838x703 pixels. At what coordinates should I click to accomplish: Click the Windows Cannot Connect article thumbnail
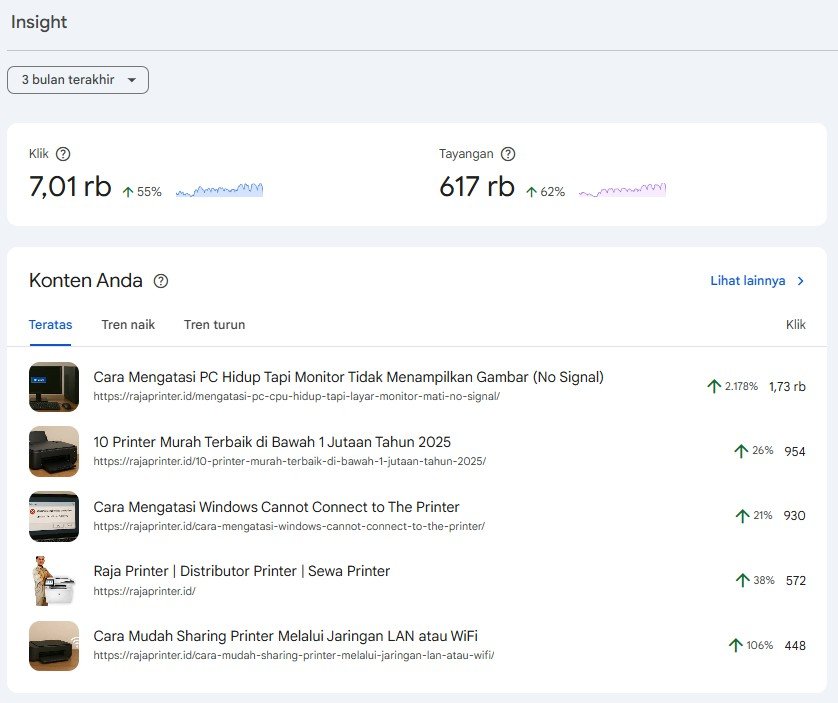(x=54, y=516)
